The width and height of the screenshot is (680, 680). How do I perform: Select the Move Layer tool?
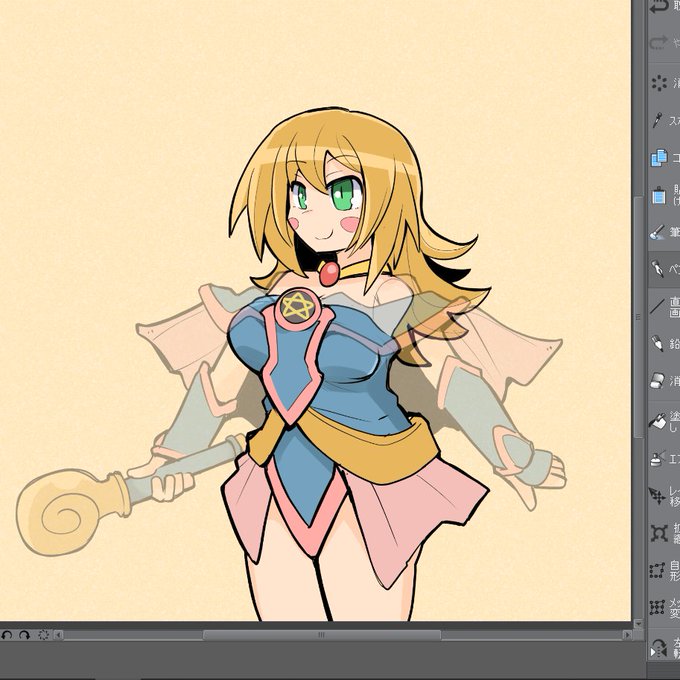pos(657,495)
